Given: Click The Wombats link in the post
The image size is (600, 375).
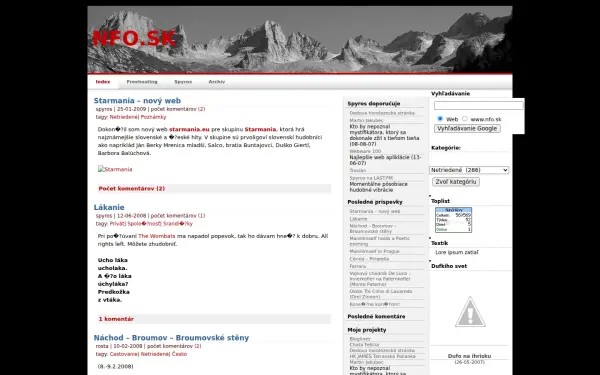Looking at the screenshot, I should [x=157, y=236].
